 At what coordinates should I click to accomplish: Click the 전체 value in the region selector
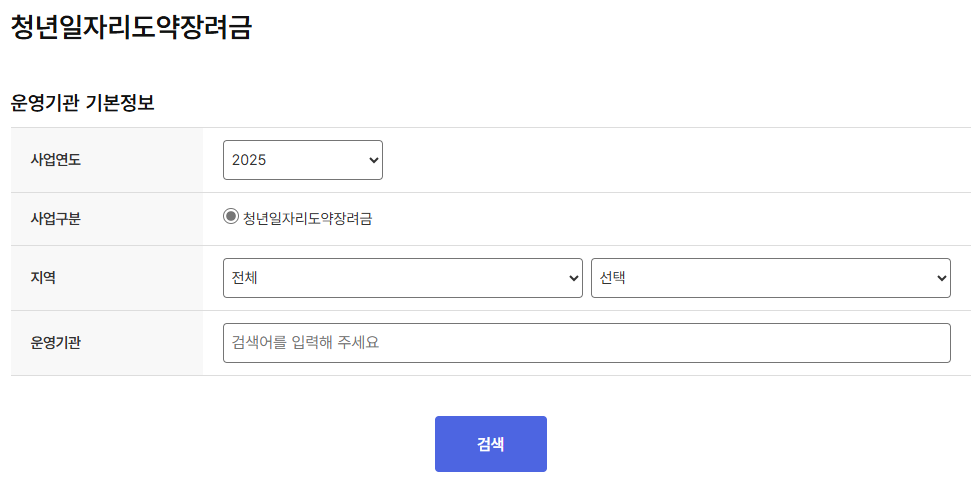(x=244, y=278)
